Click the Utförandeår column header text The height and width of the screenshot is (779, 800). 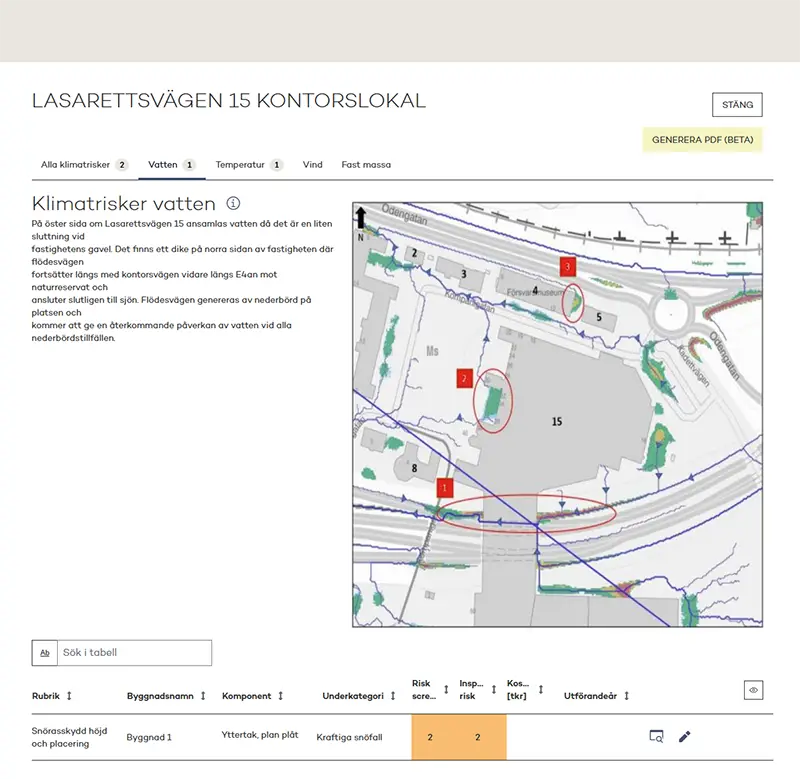pyautogui.click(x=590, y=696)
